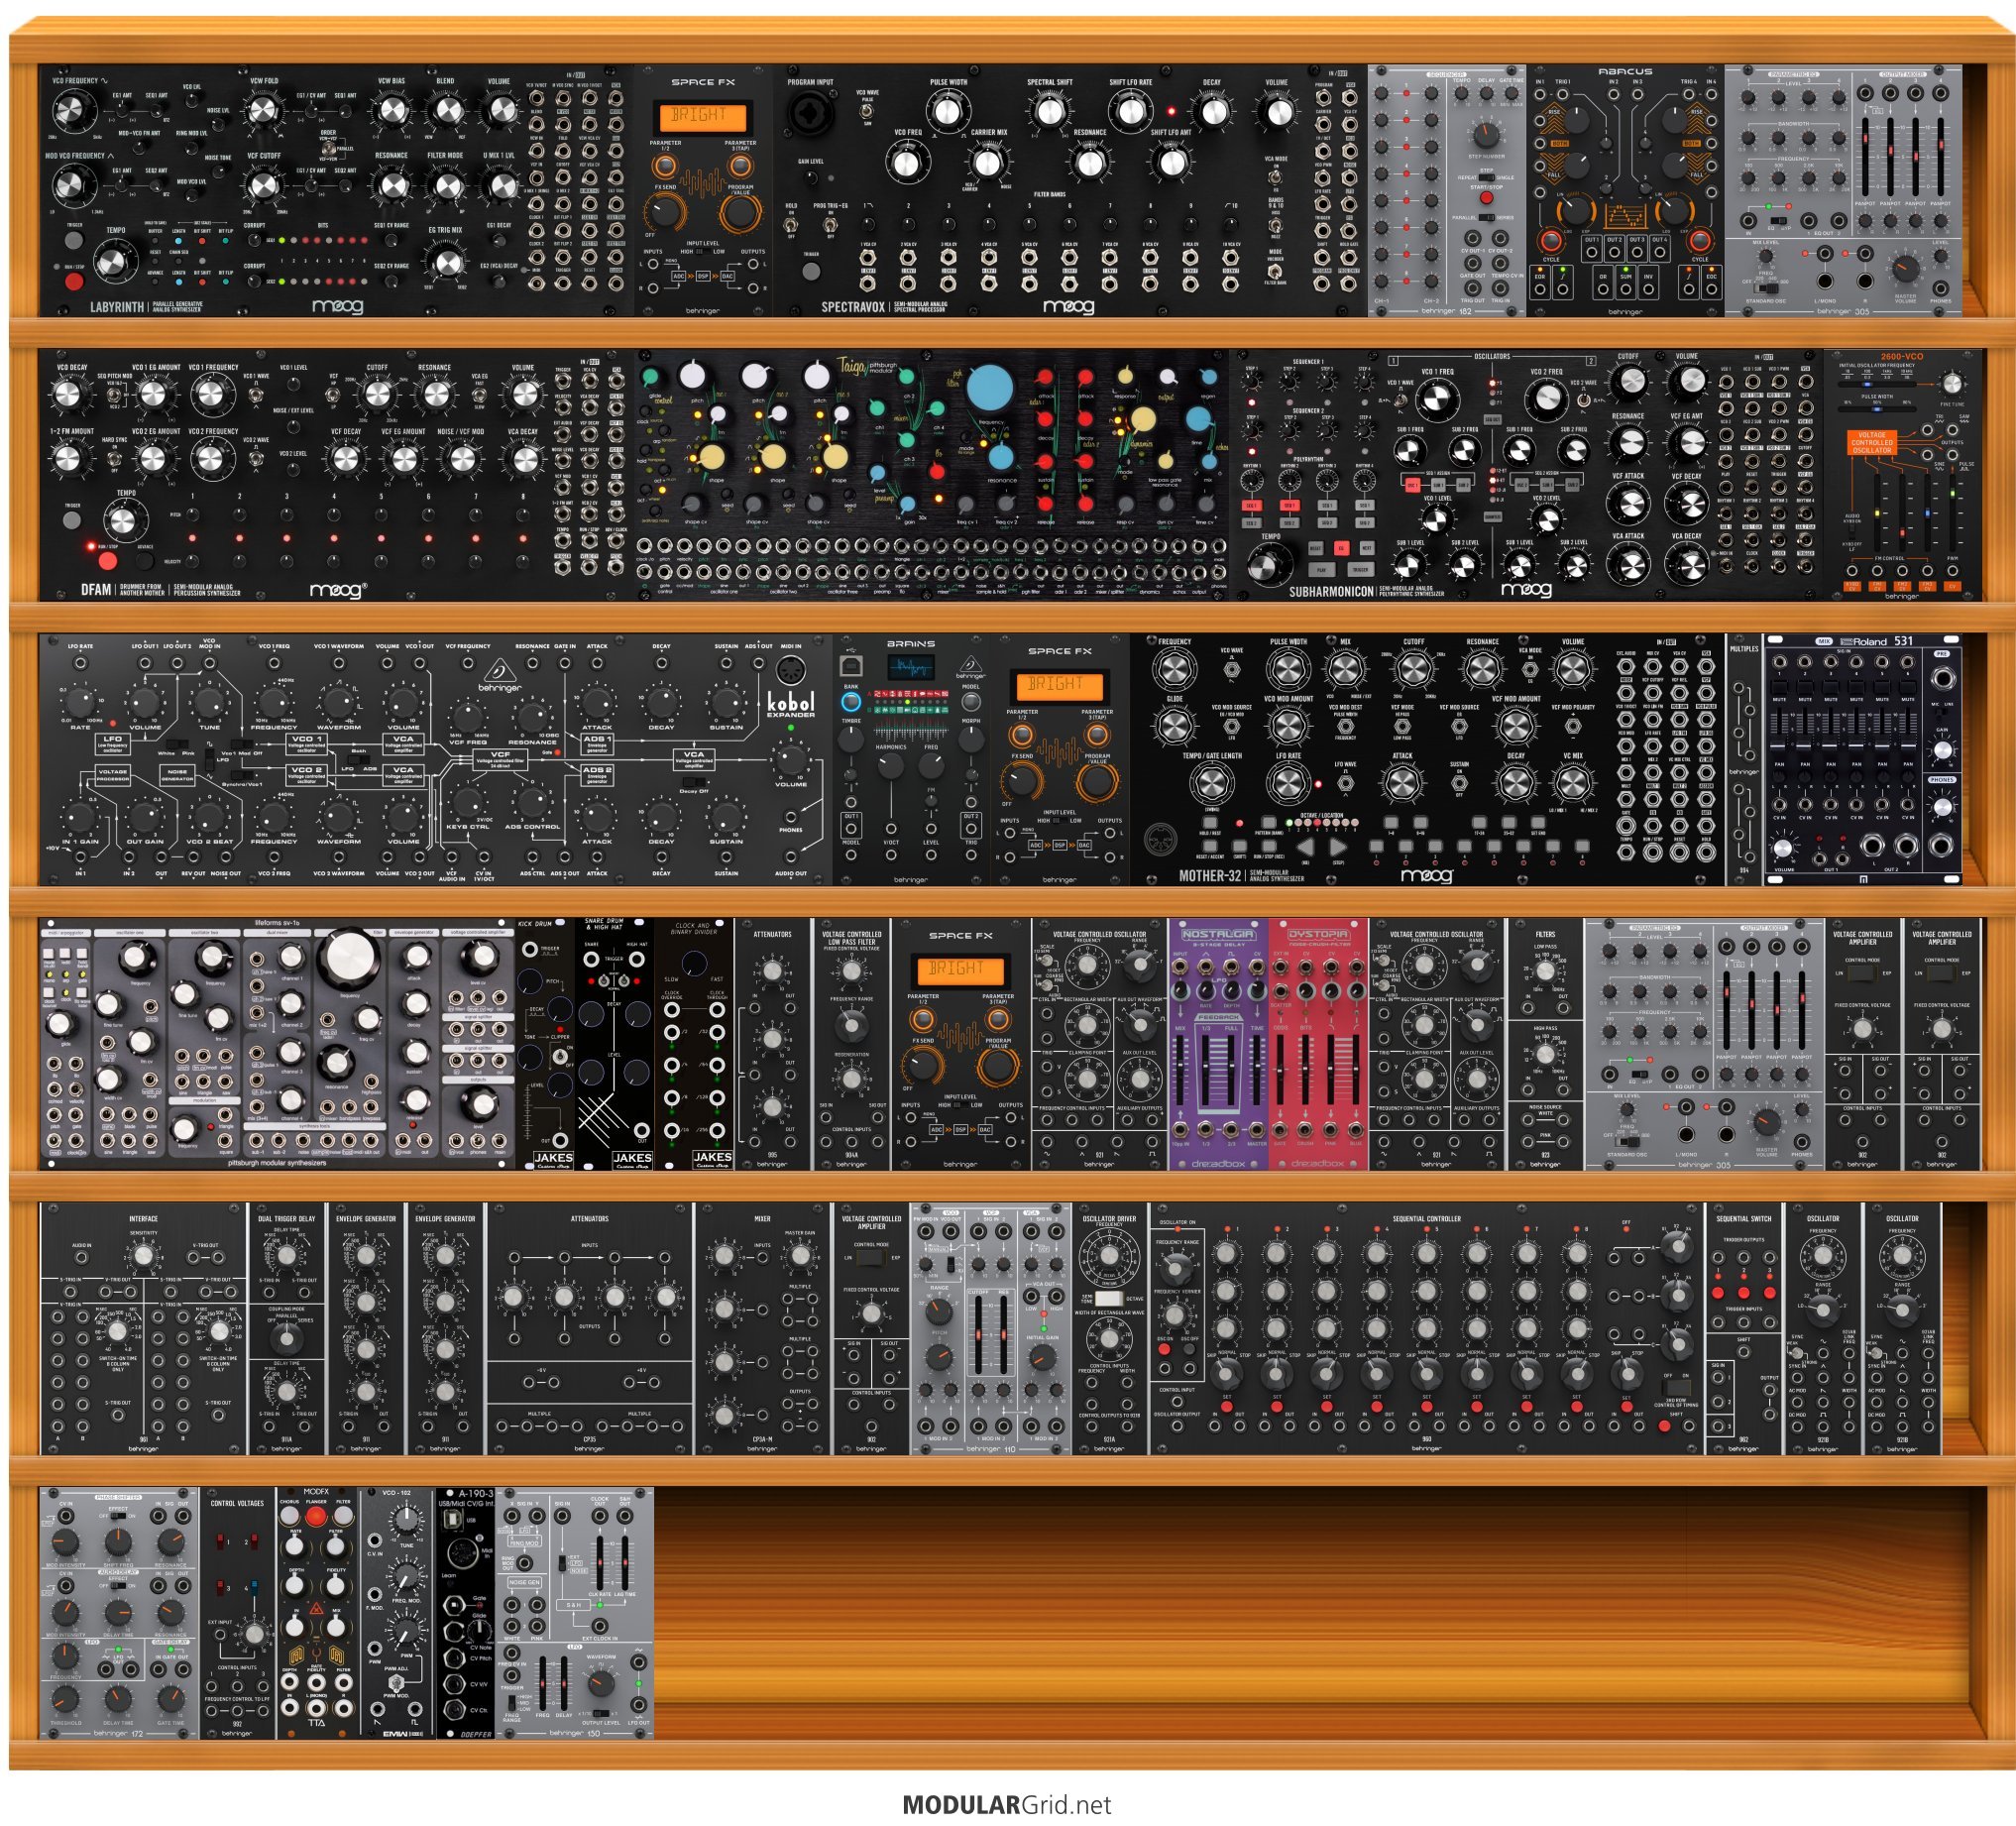The image size is (2016, 1826).
Task: Click the Brains waveform display
Action: tap(910, 667)
